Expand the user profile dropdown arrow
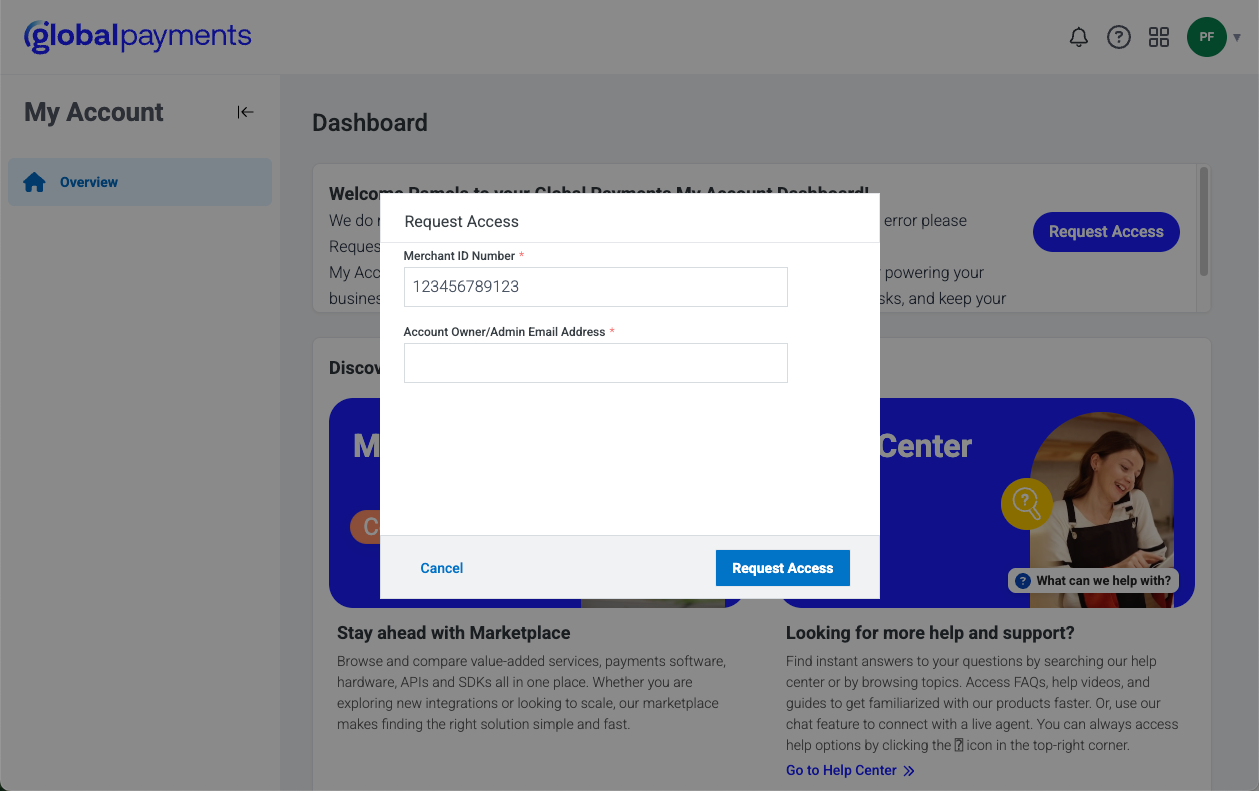The image size is (1259, 791). pos(1237,38)
